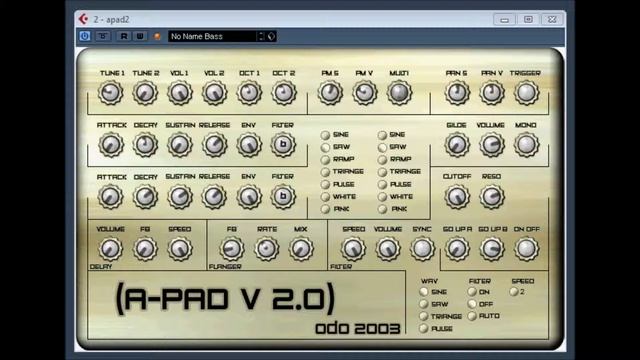The width and height of the screenshot is (640, 360).
Task: Select filter ON radio button
Action: tap(472, 292)
